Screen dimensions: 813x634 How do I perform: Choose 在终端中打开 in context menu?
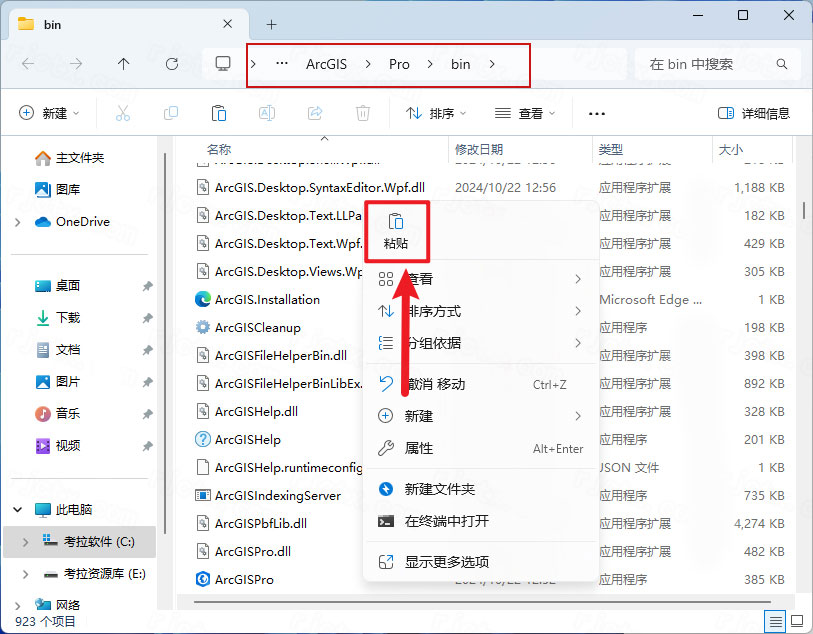pos(481,521)
